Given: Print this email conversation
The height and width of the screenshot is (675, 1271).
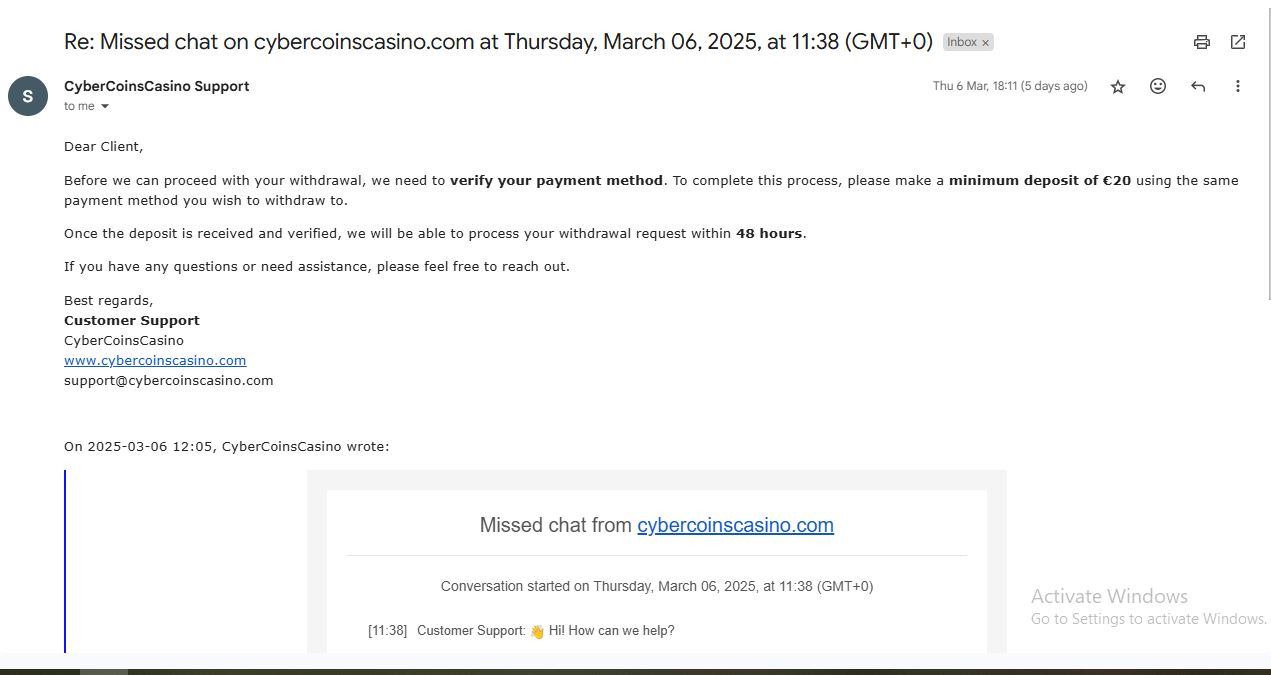Looking at the screenshot, I should pyautogui.click(x=1202, y=42).
